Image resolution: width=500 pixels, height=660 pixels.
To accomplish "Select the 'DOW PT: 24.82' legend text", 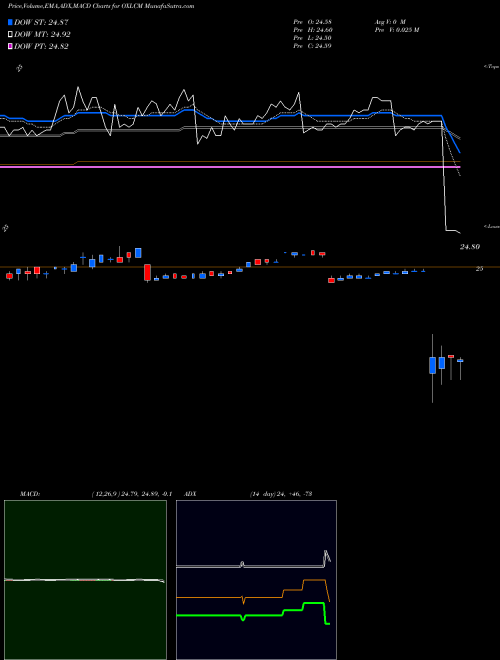I will 41,46.
